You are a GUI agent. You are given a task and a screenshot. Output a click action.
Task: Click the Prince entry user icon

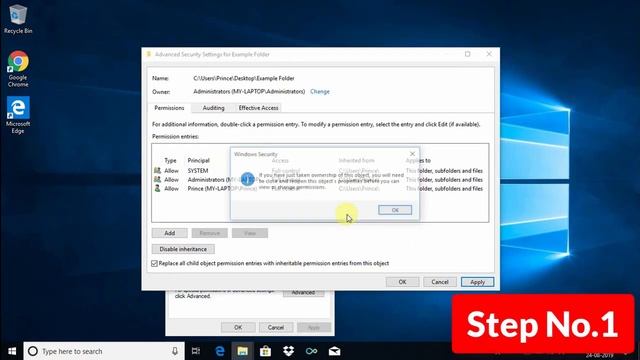point(157,188)
